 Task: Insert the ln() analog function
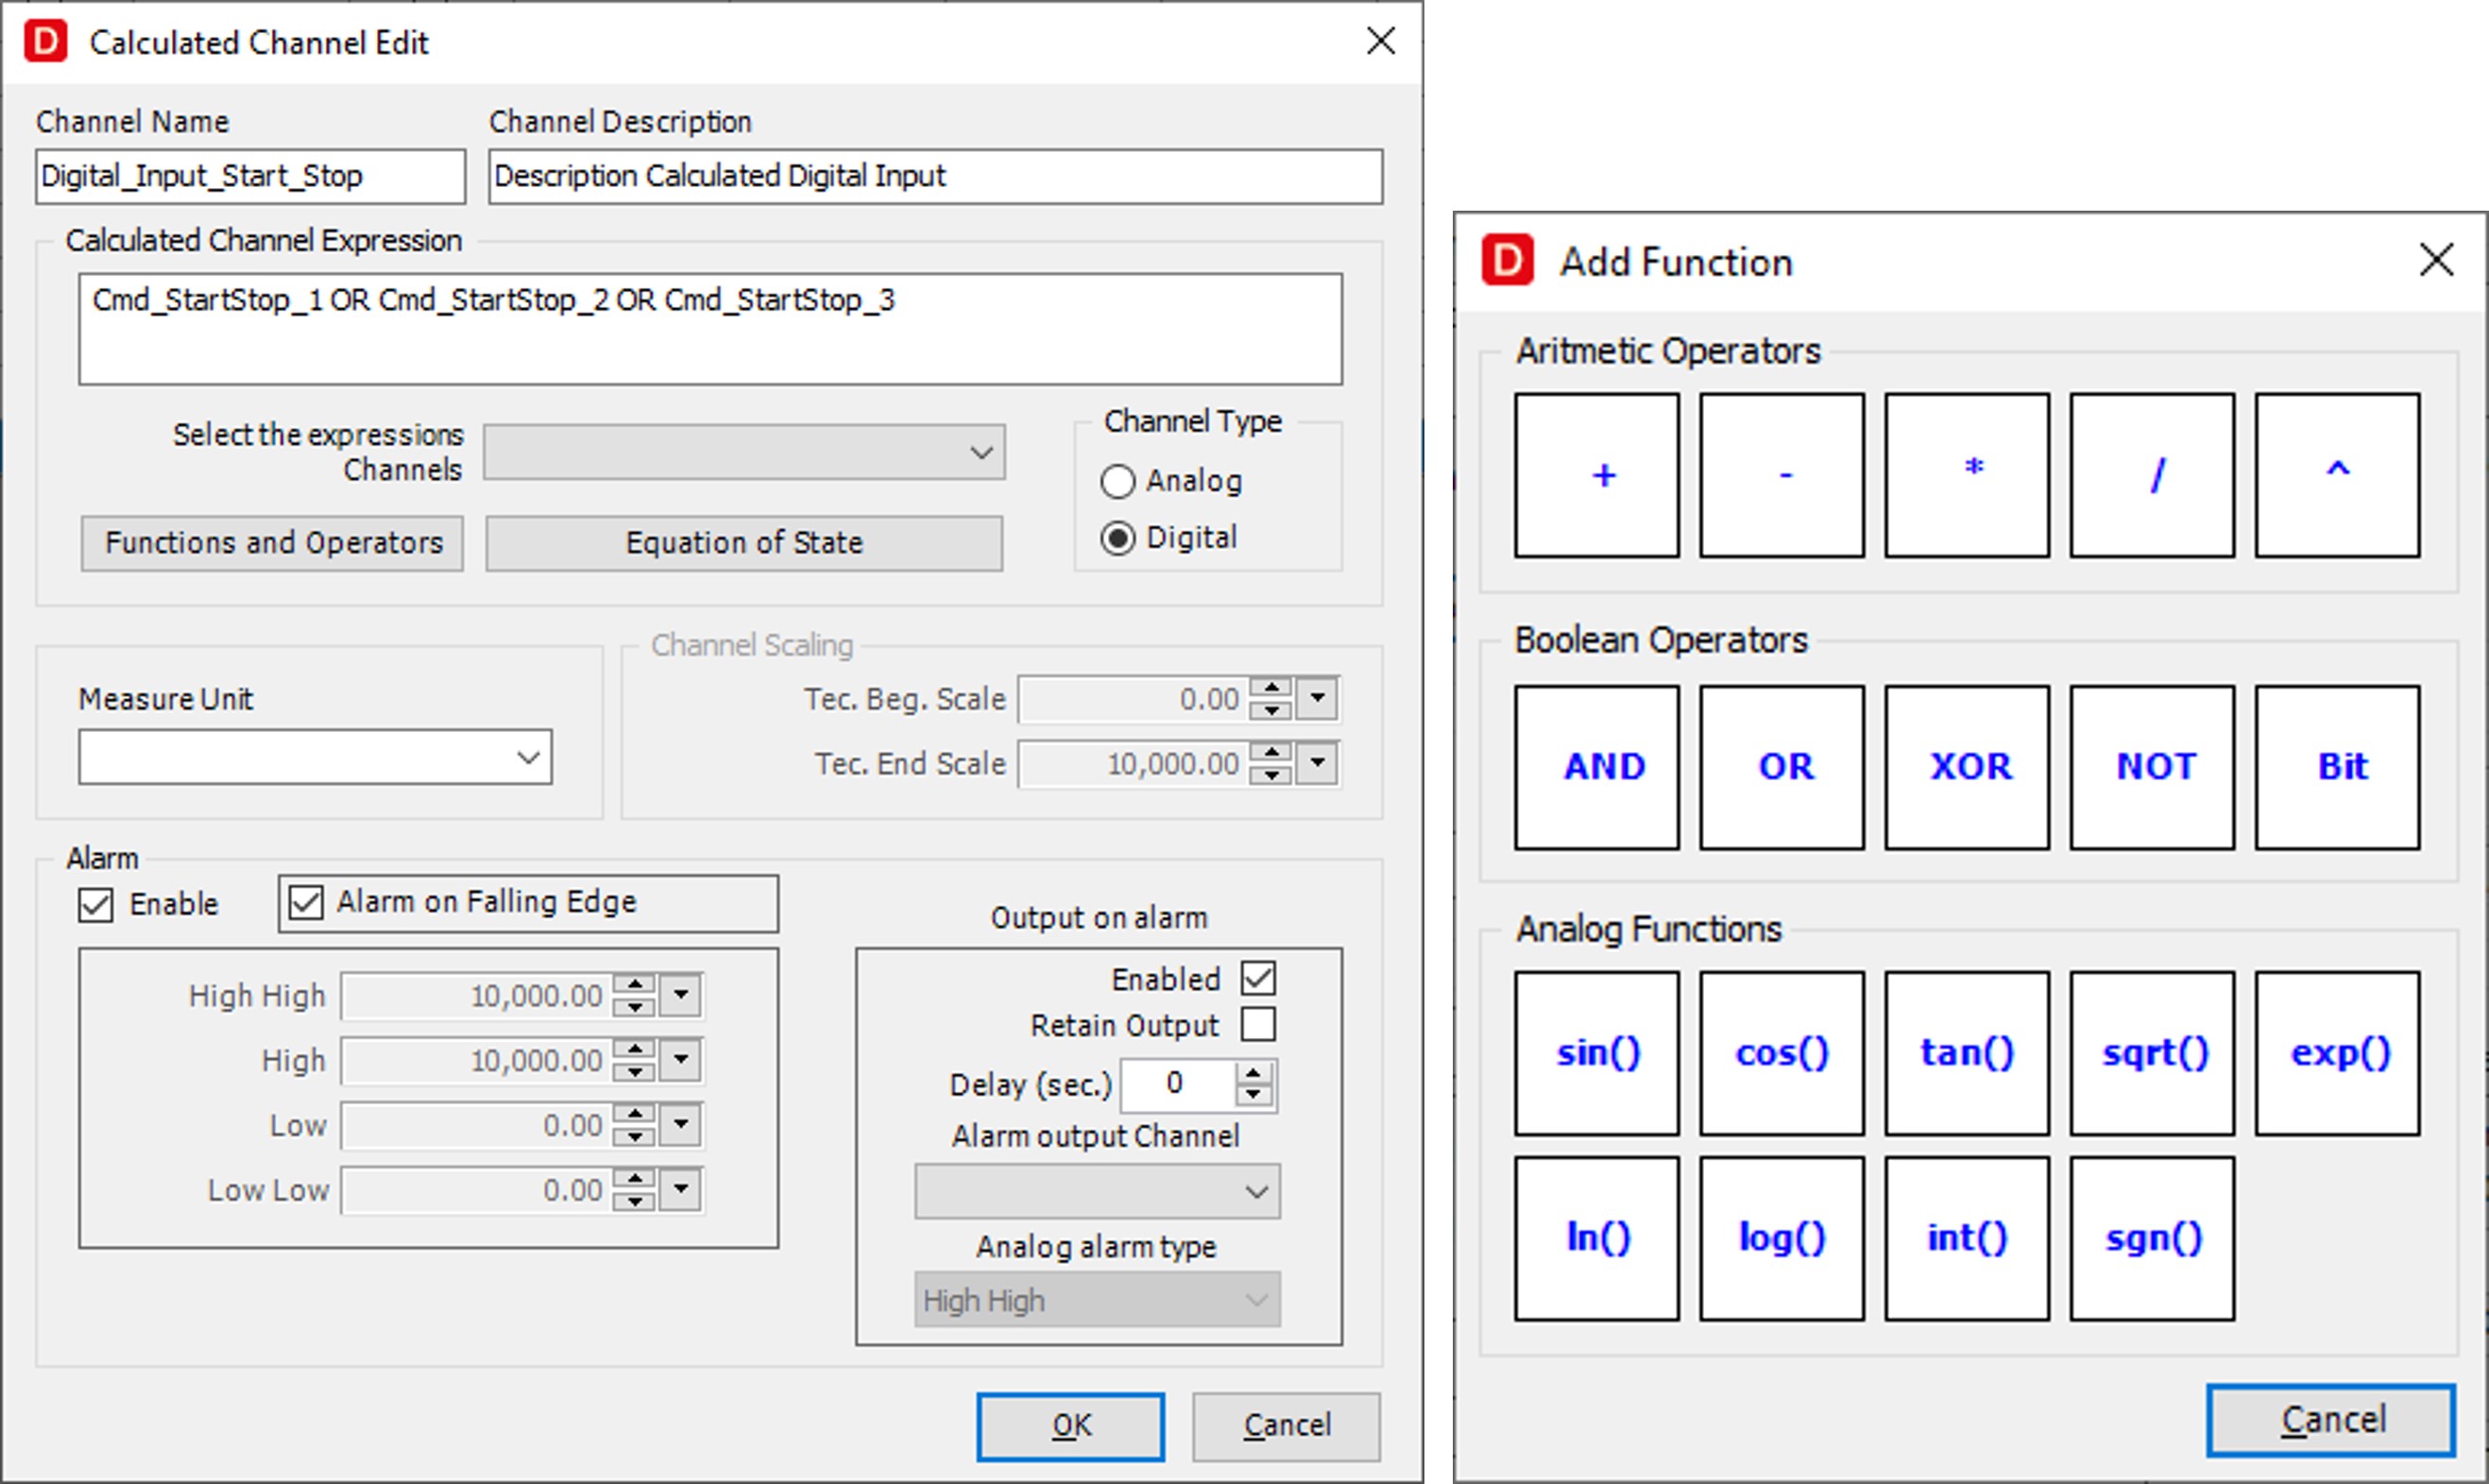[x=1596, y=1238]
